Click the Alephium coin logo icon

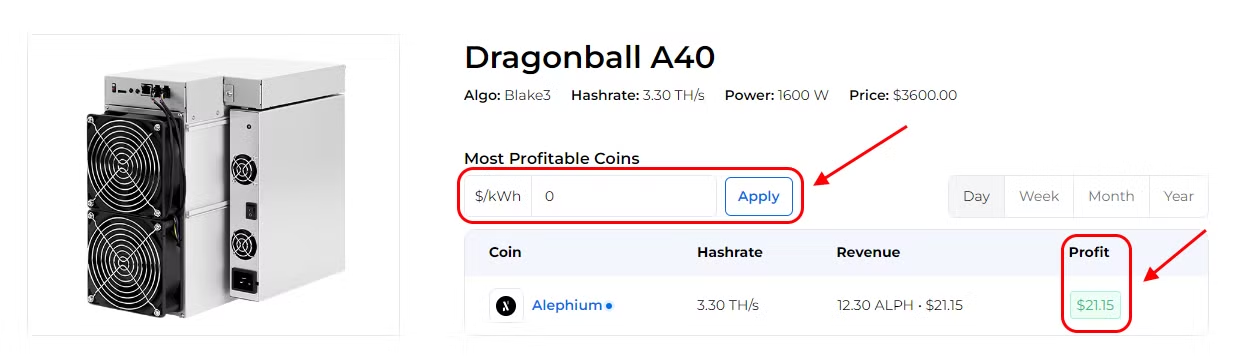[506, 305]
